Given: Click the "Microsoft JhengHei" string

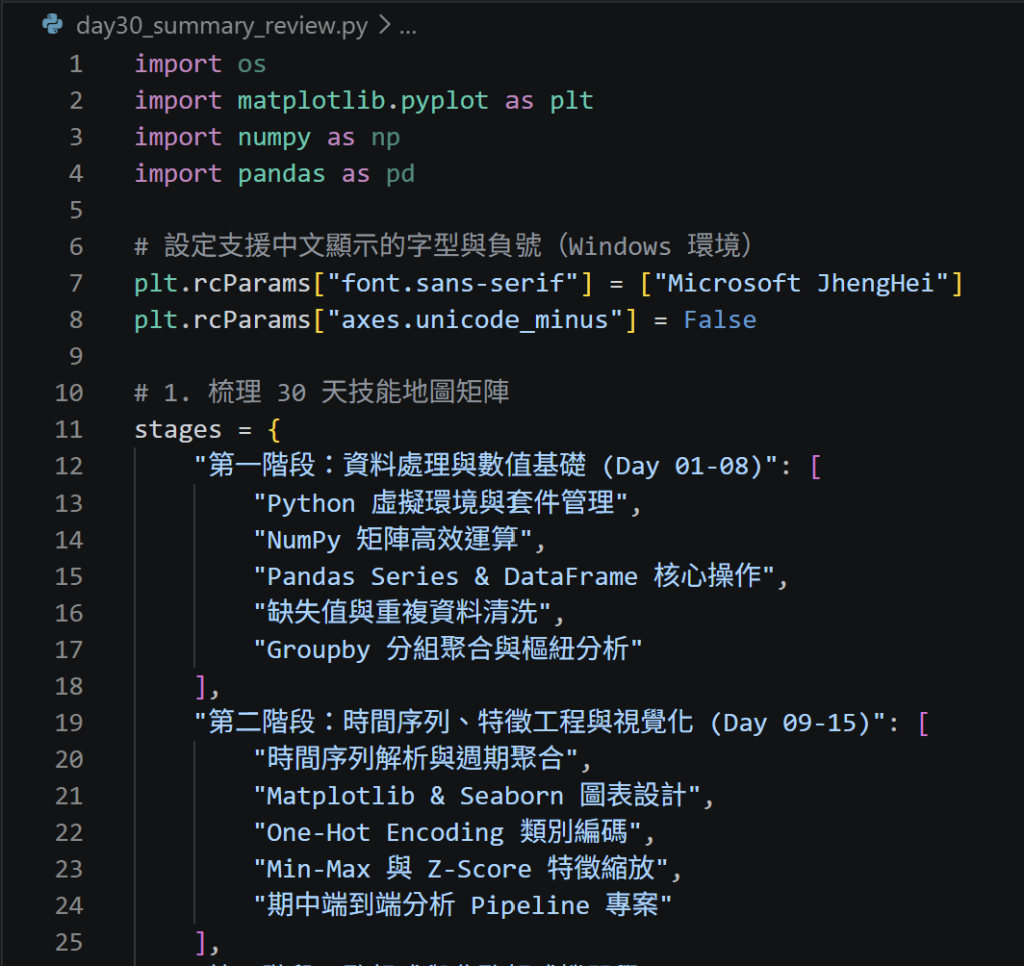Looking at the screenshot, I should 801,283.
